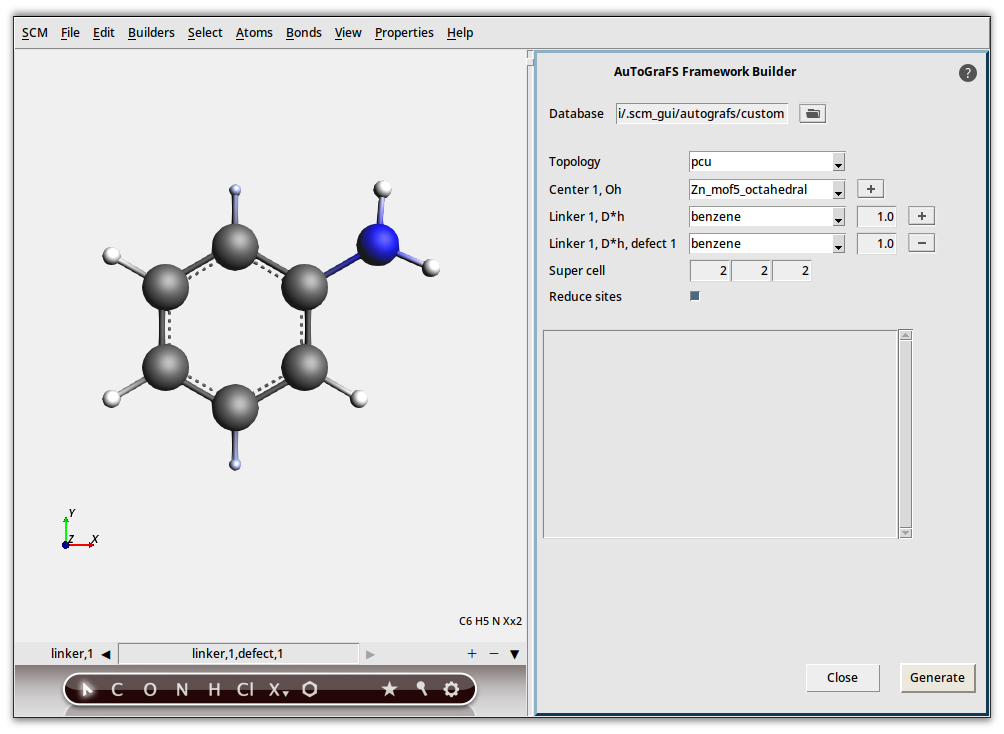Screen dimensions: 1004x734
Task: Open the Center 1, Oh dropdown
Action: tap(838, 189)
